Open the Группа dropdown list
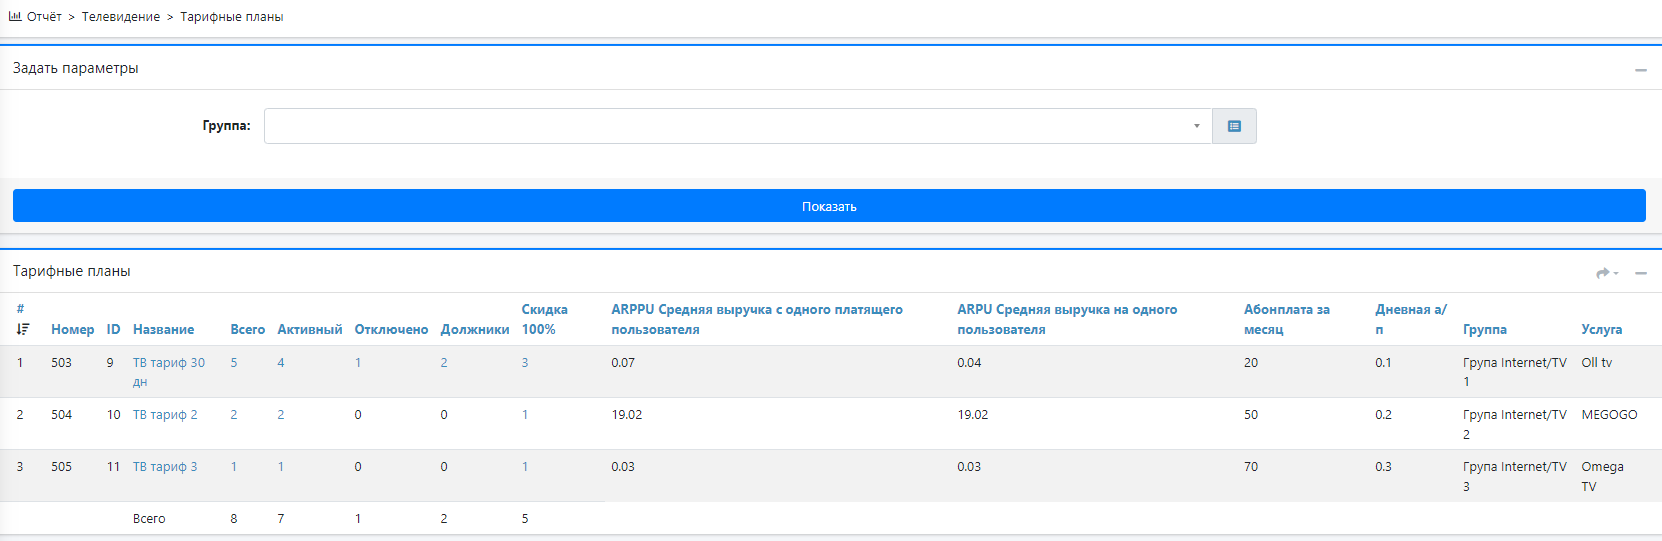Image resolution: width=1662 pixels, height=541 pixels. (x=737, y=126)
